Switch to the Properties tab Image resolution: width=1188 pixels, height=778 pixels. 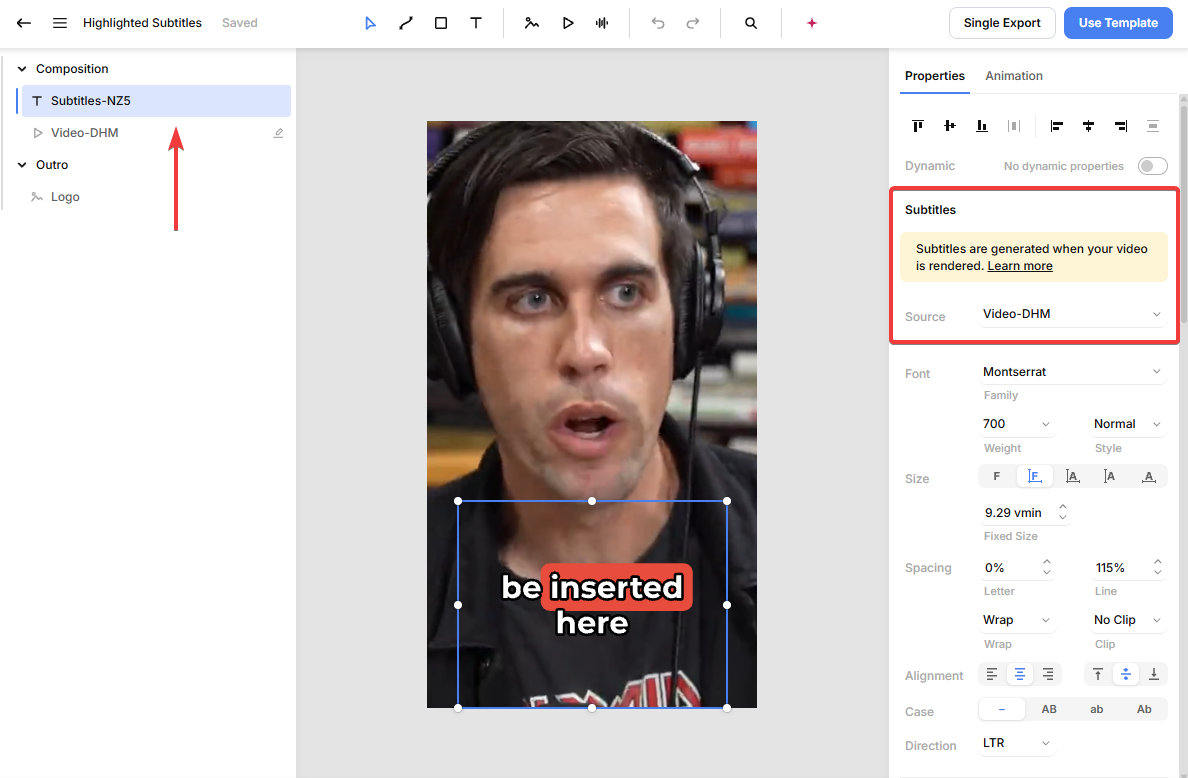pyautogui.click(x=935, y=76)
